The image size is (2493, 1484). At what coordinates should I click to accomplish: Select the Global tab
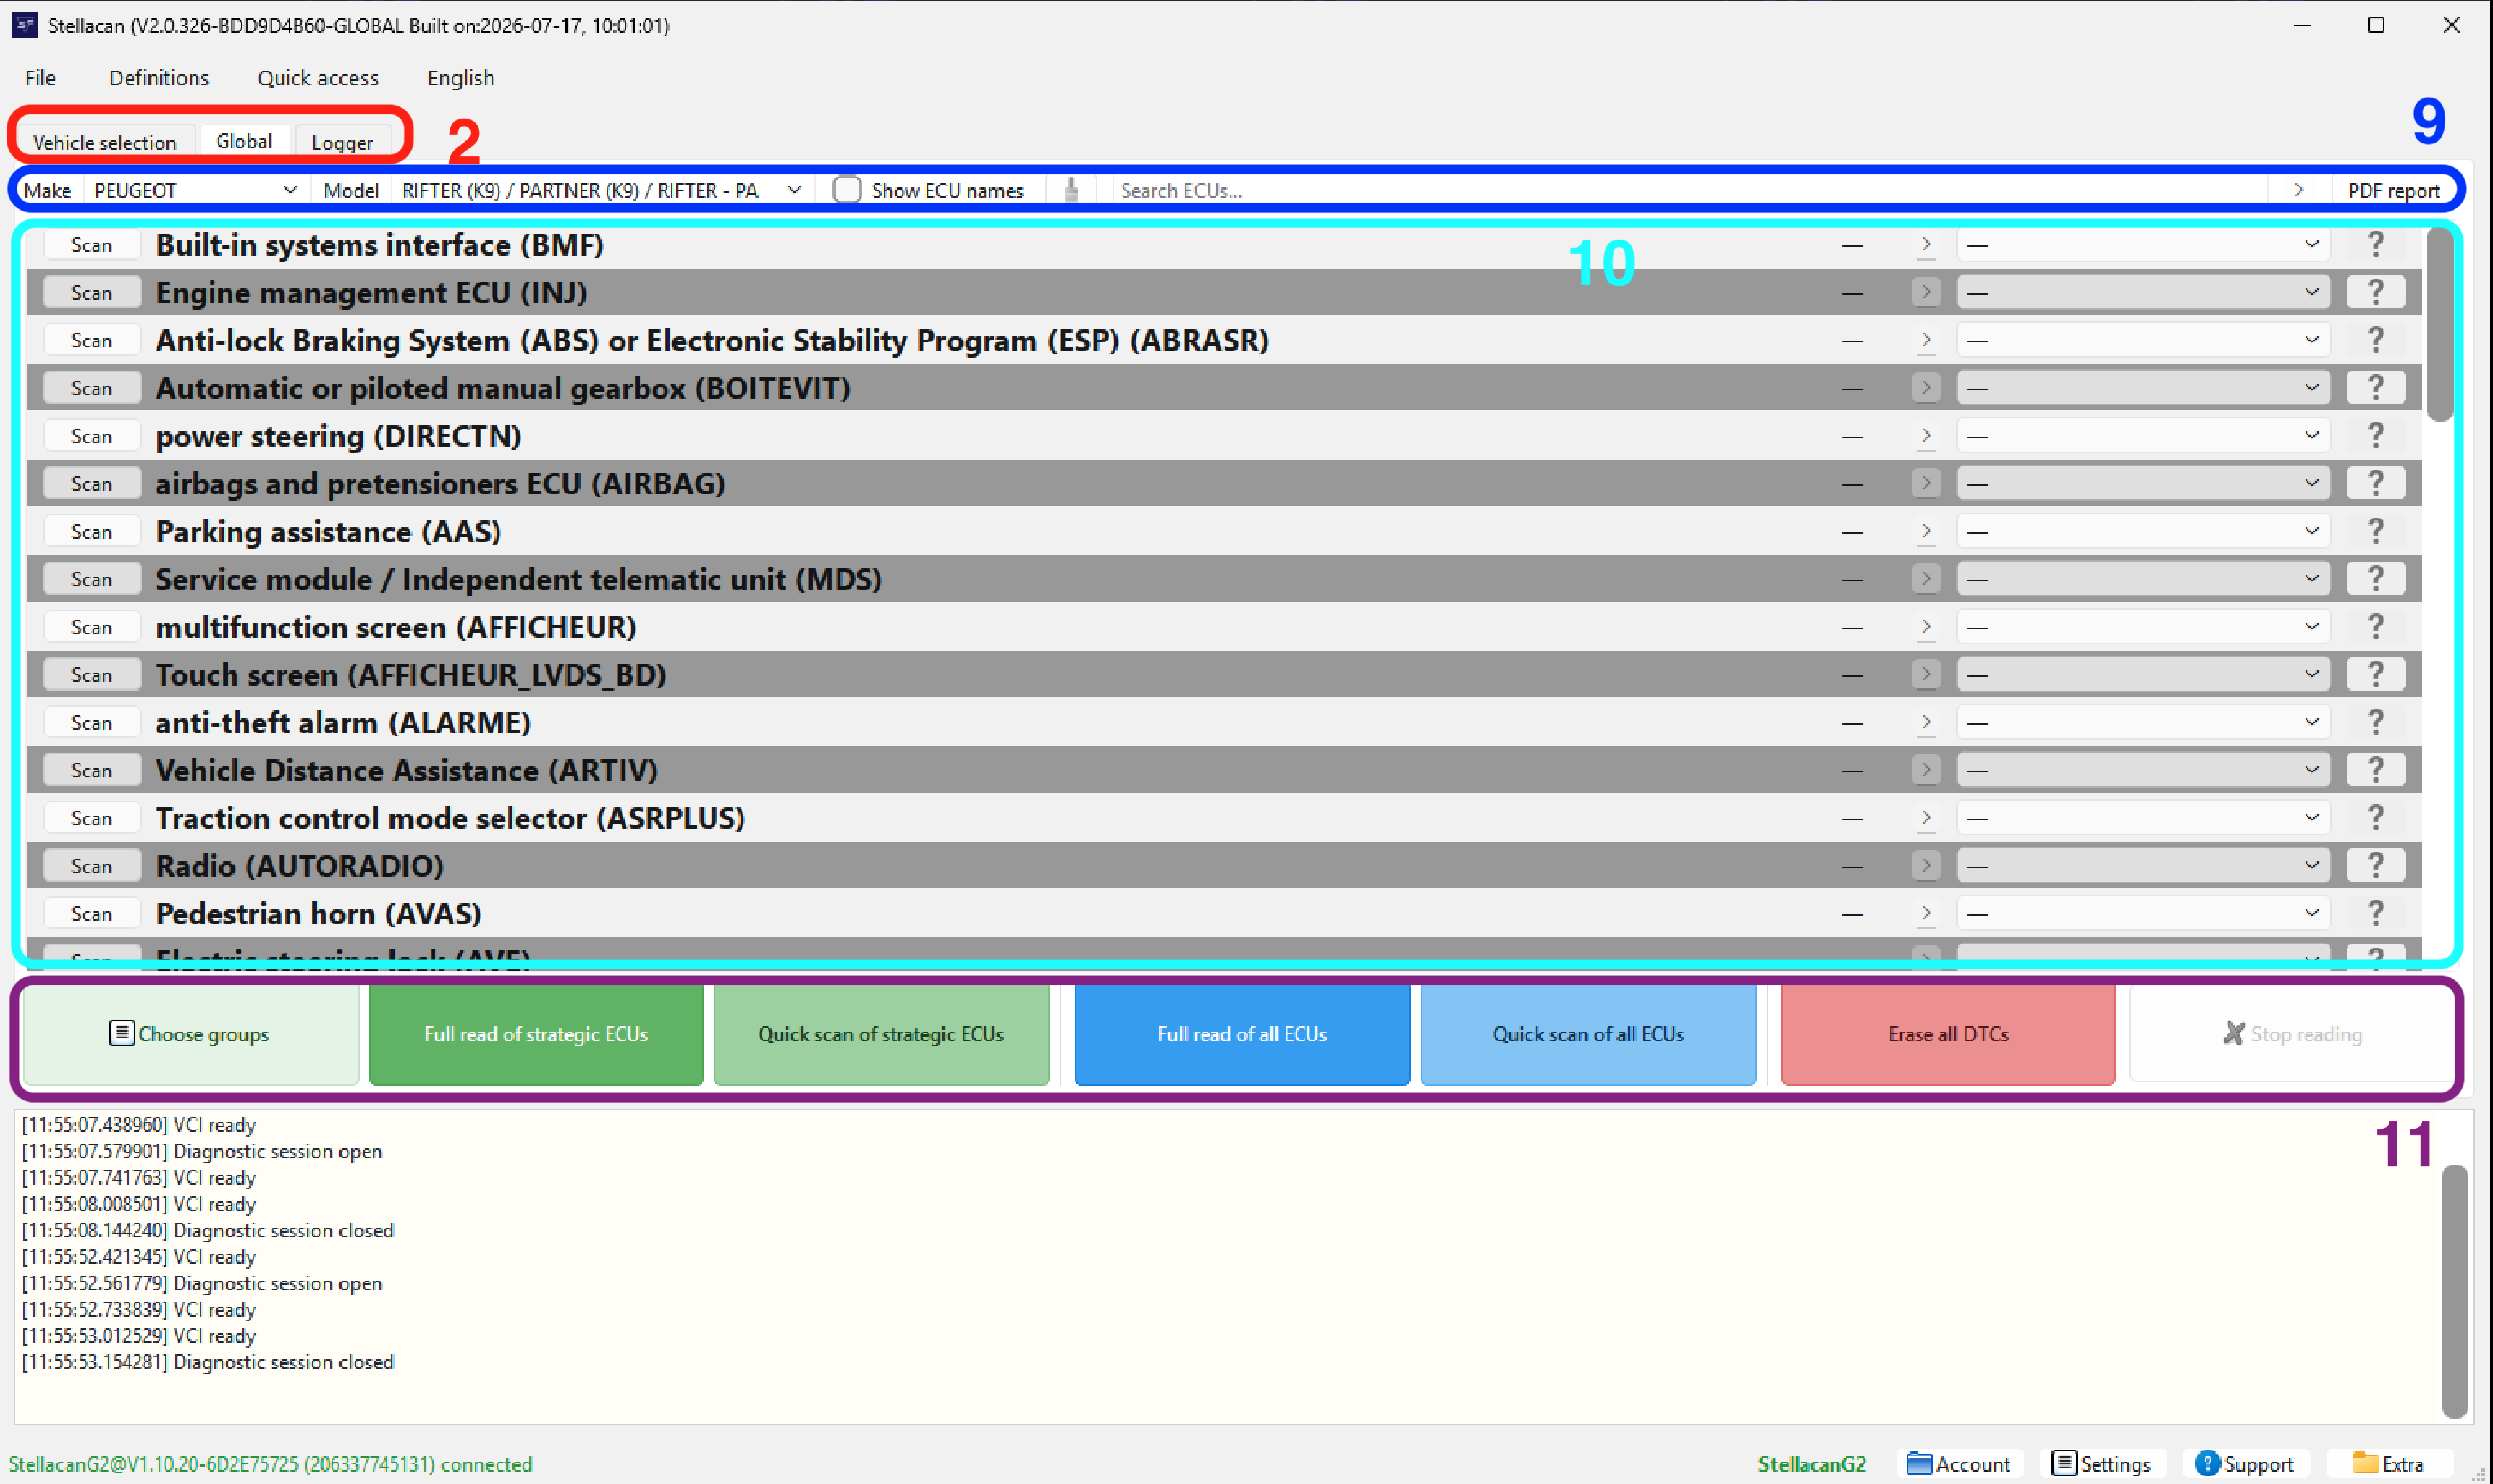[x=244, y=141]
